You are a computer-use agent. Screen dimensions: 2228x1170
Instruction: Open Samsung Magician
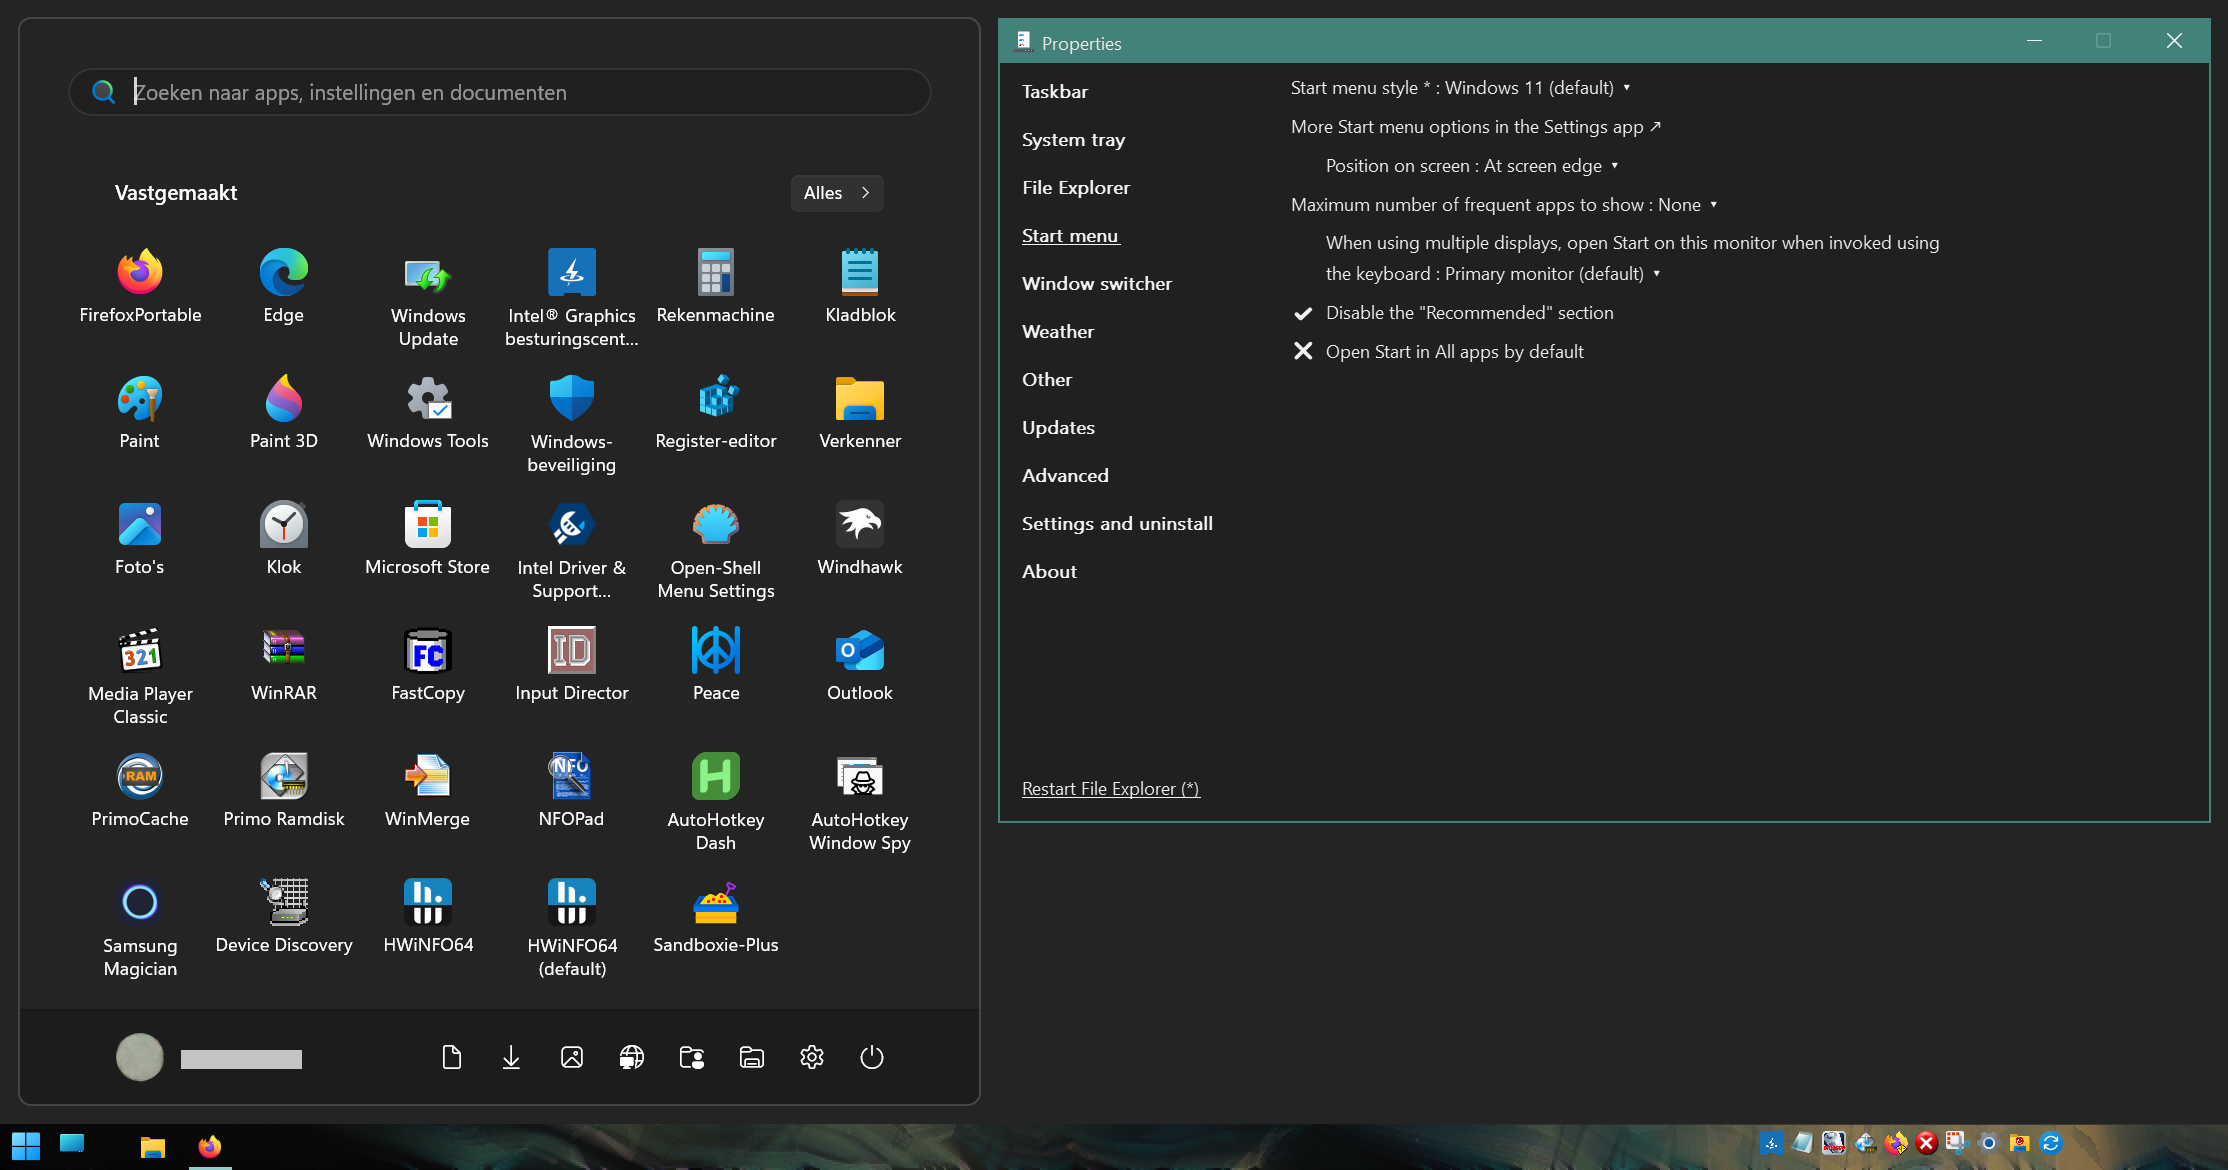pos(140,928)
